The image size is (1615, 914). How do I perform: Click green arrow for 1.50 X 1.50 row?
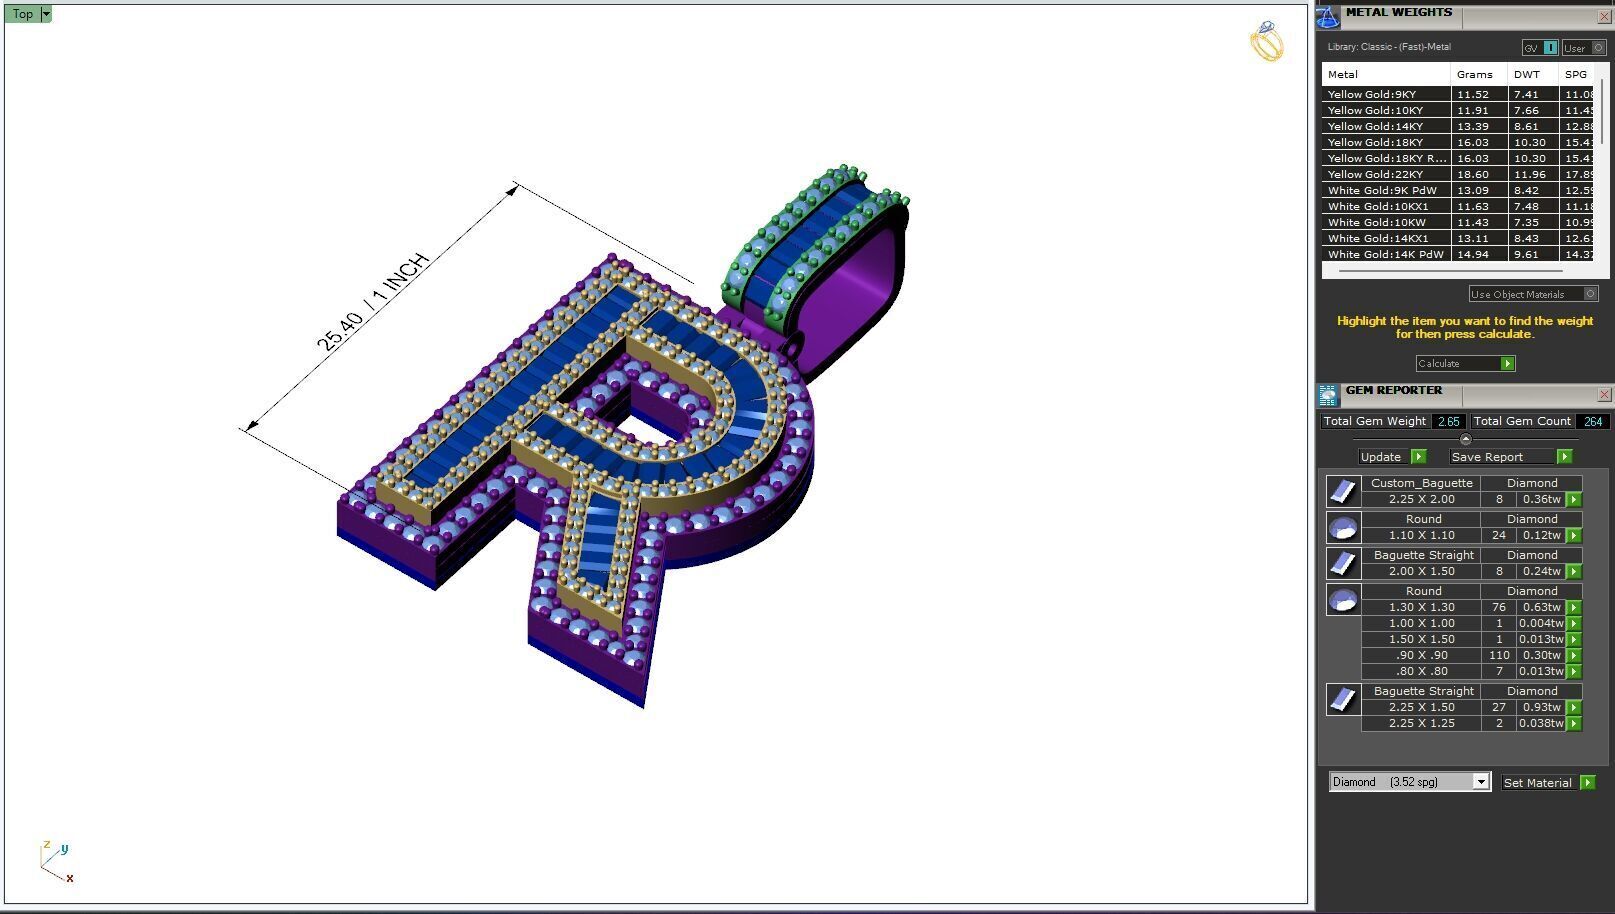coord(1574,639)
